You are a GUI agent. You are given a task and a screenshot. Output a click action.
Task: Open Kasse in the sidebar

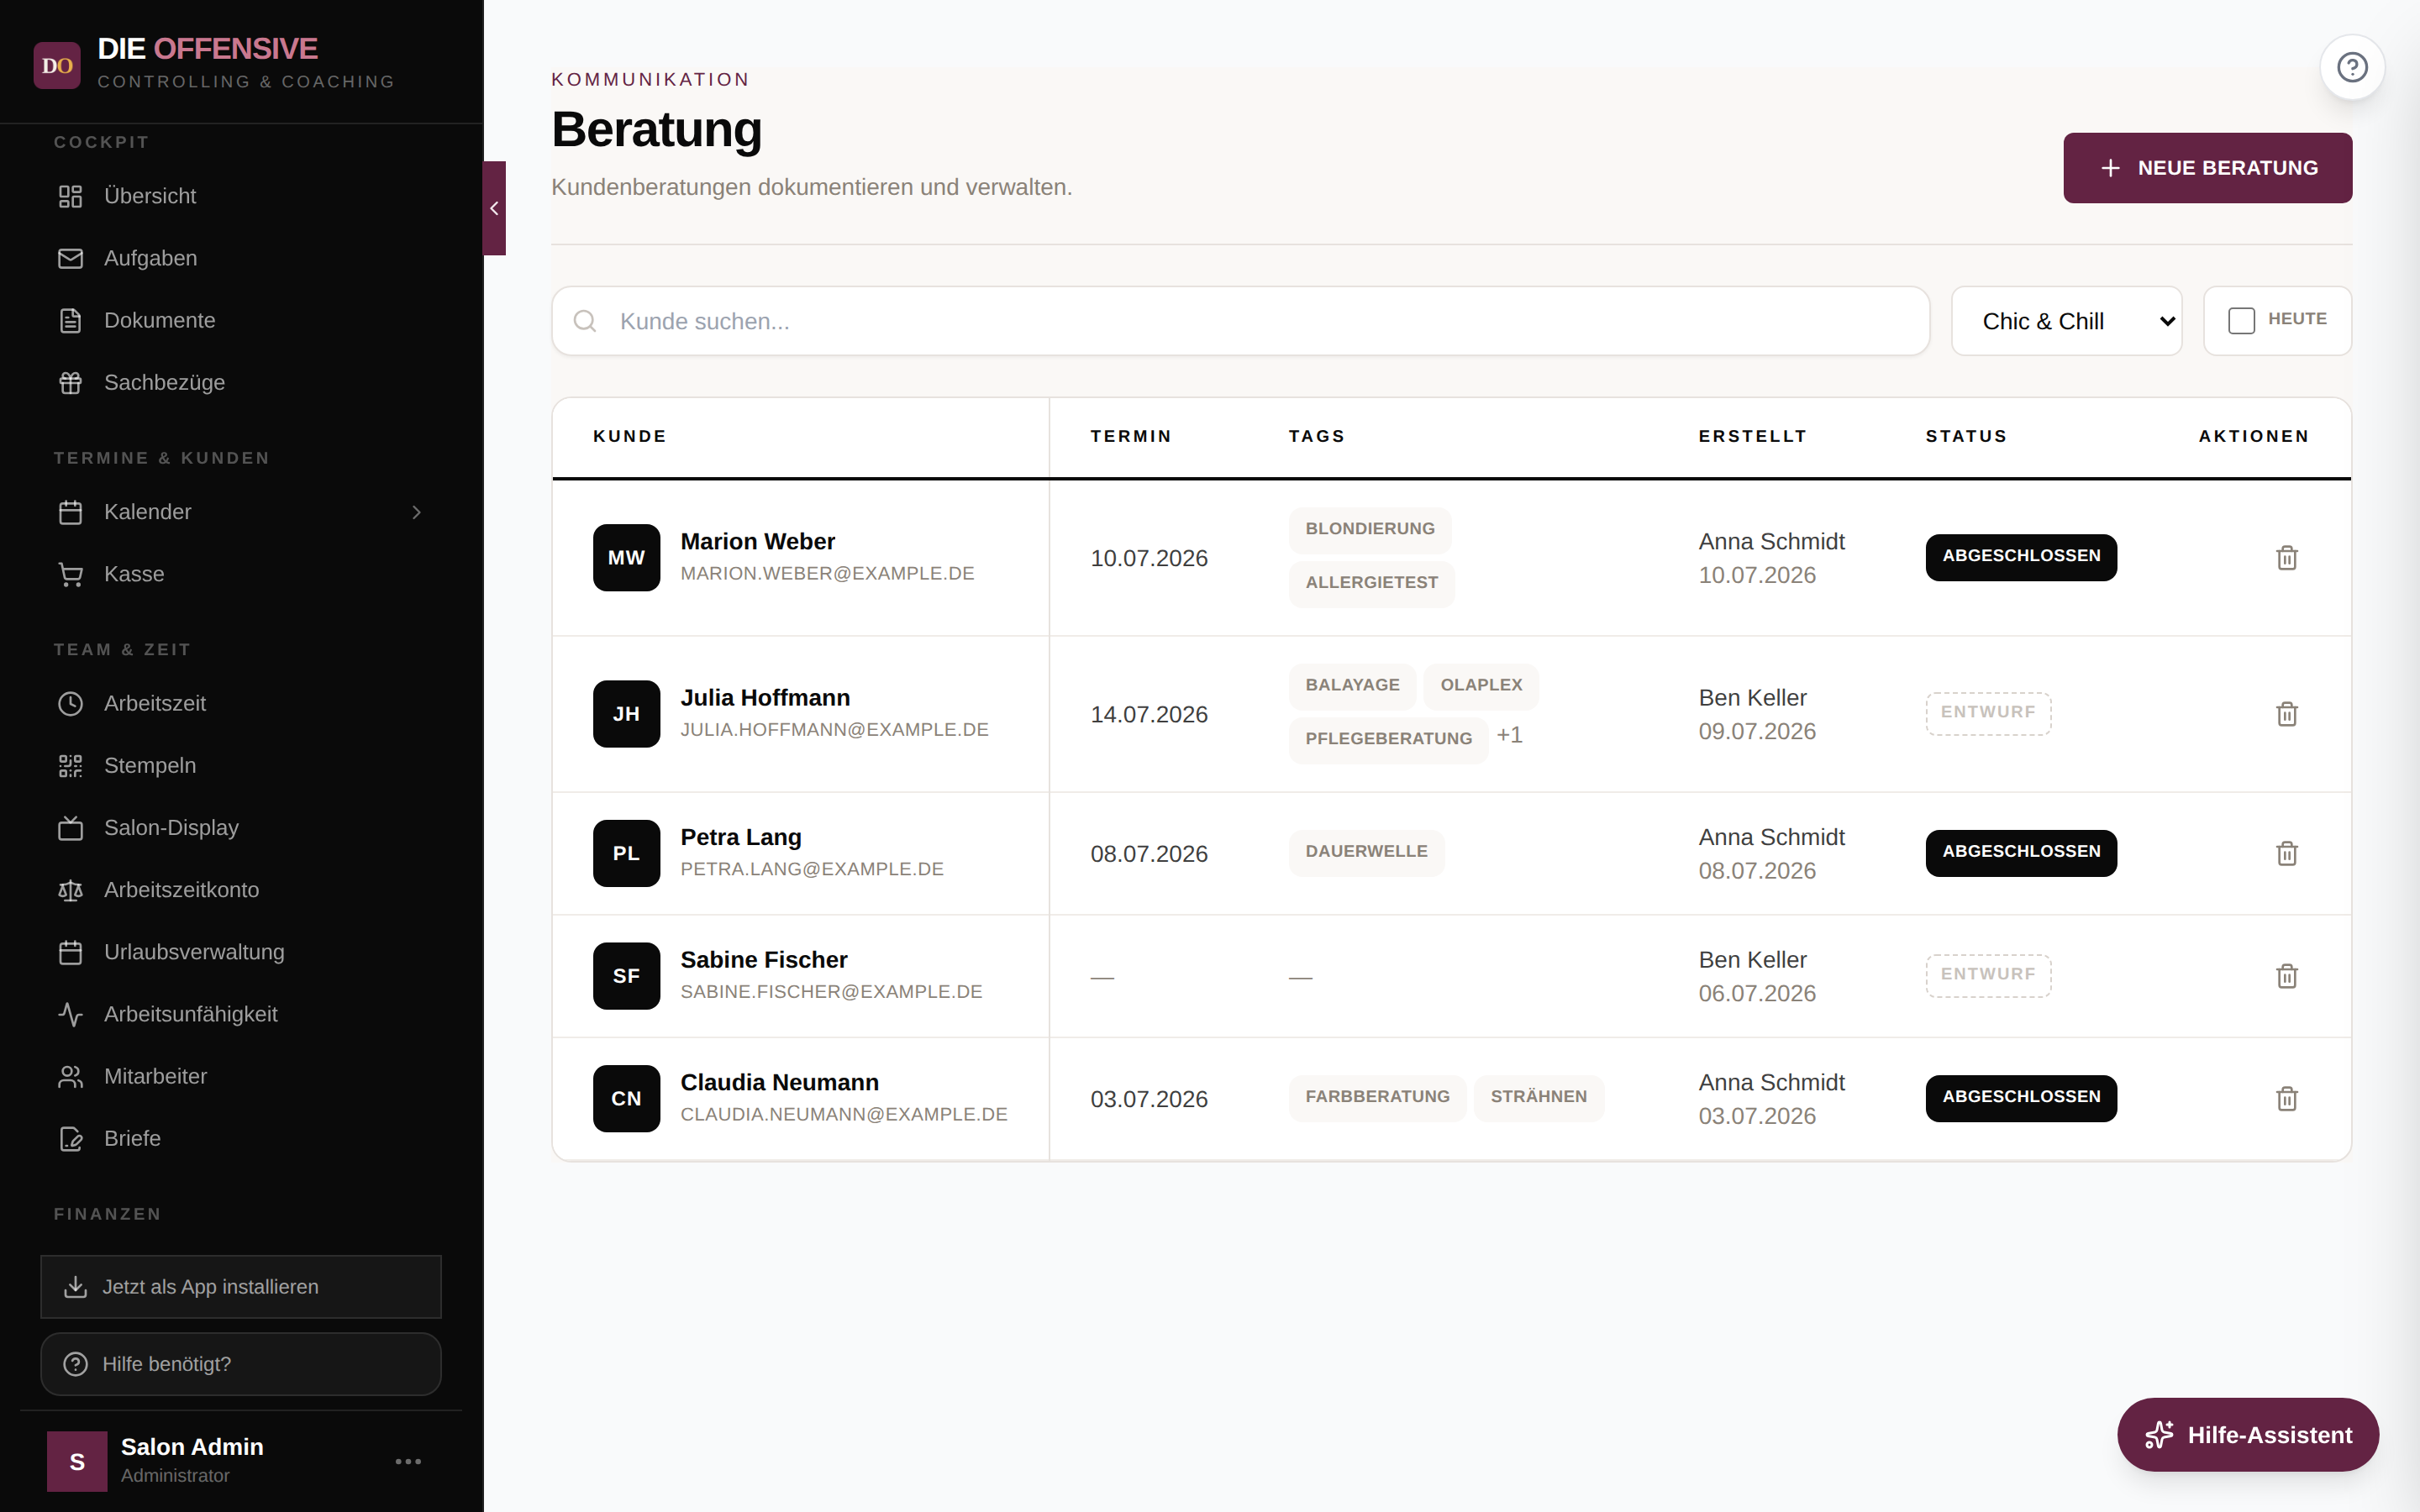pyautogui.click(x=240, y=574)
